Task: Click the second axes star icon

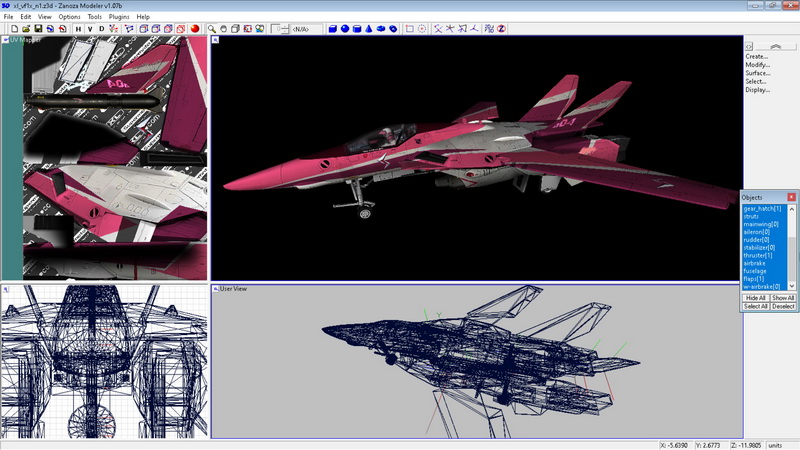Action: click(450, 29)
